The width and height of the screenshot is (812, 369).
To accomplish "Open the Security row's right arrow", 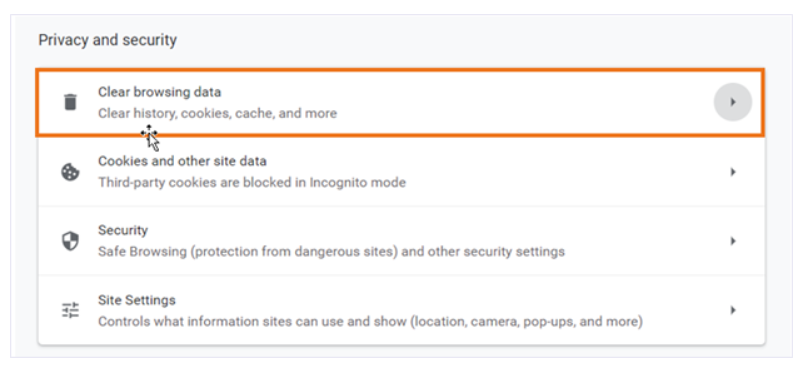I will (733, 241).
